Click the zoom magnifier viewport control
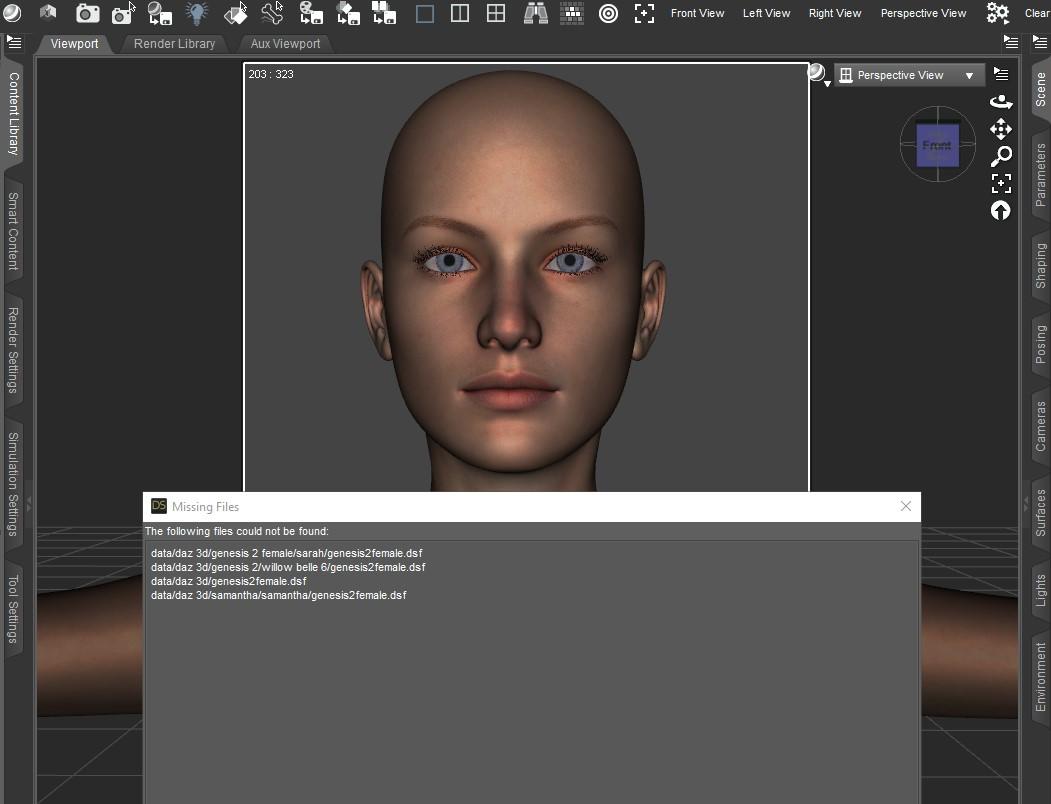This screenshot has width=1051, height=804. (x=1001, y=156)
